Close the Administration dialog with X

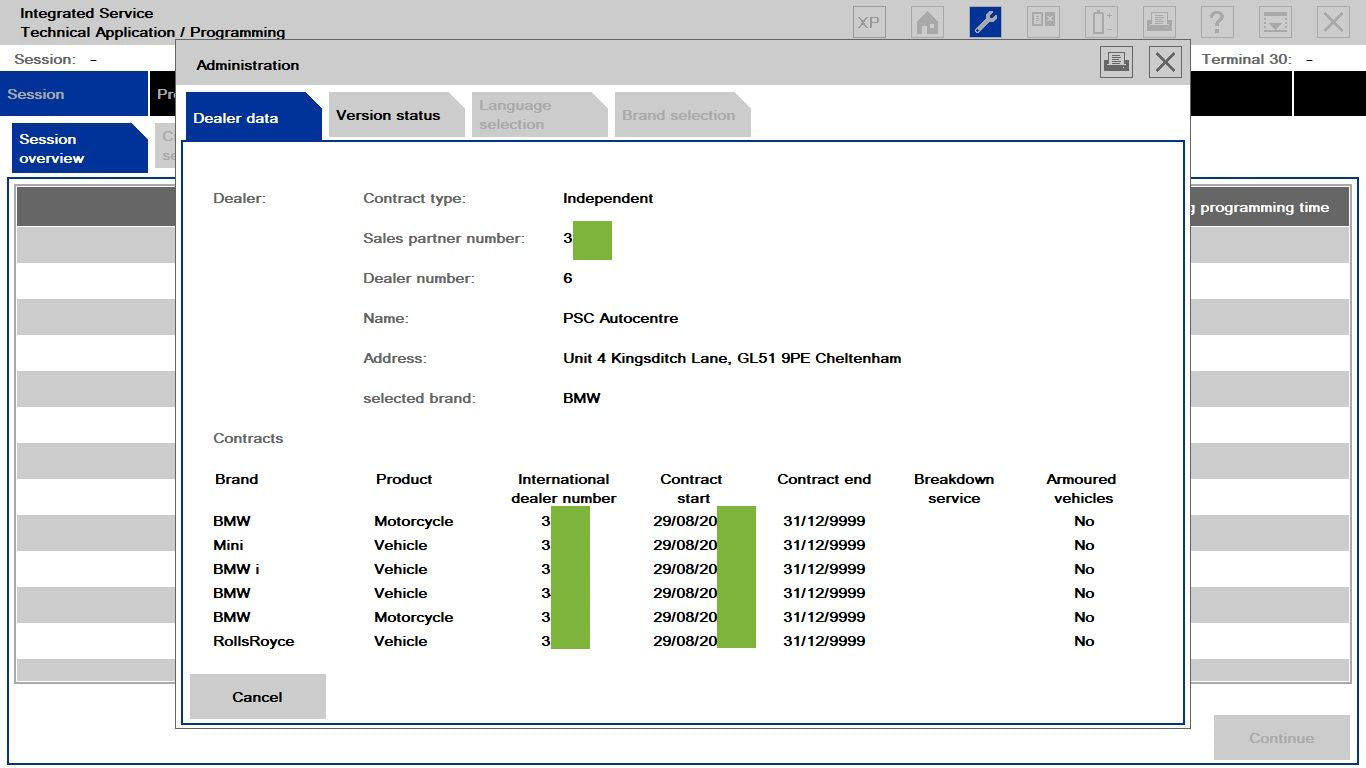point(1165,63)
